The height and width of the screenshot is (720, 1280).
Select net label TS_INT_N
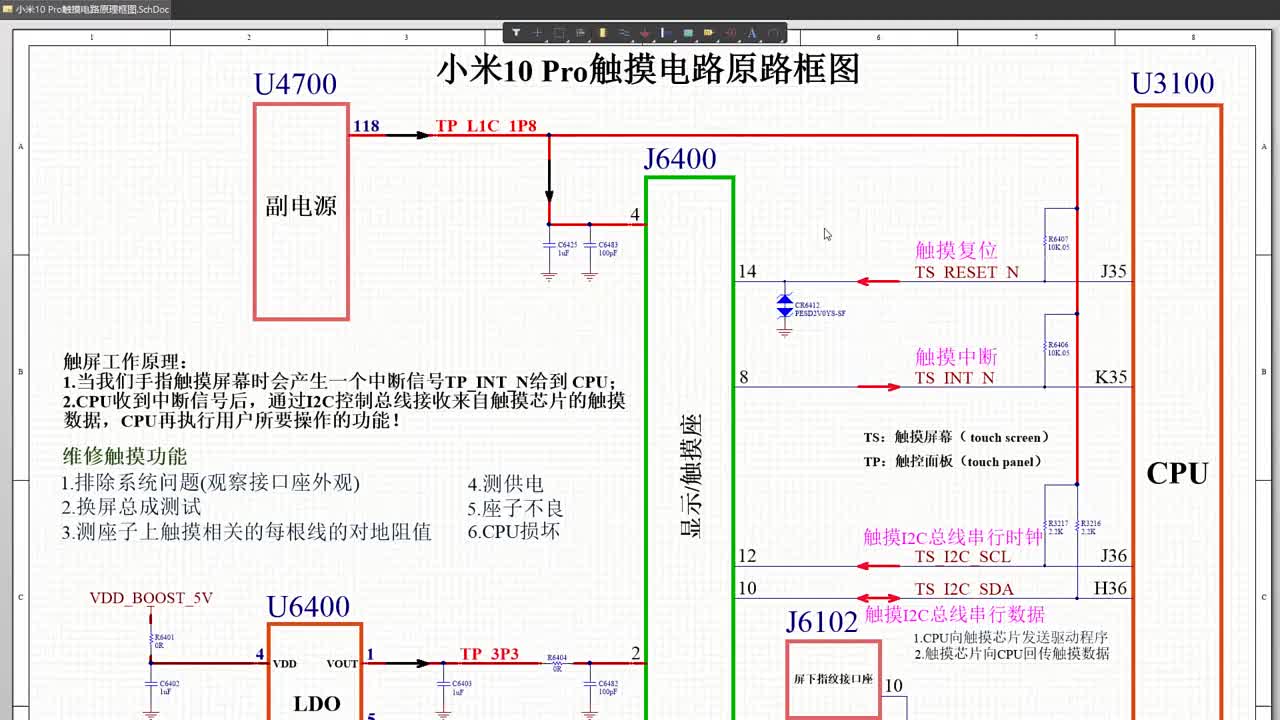coord(955,378)
